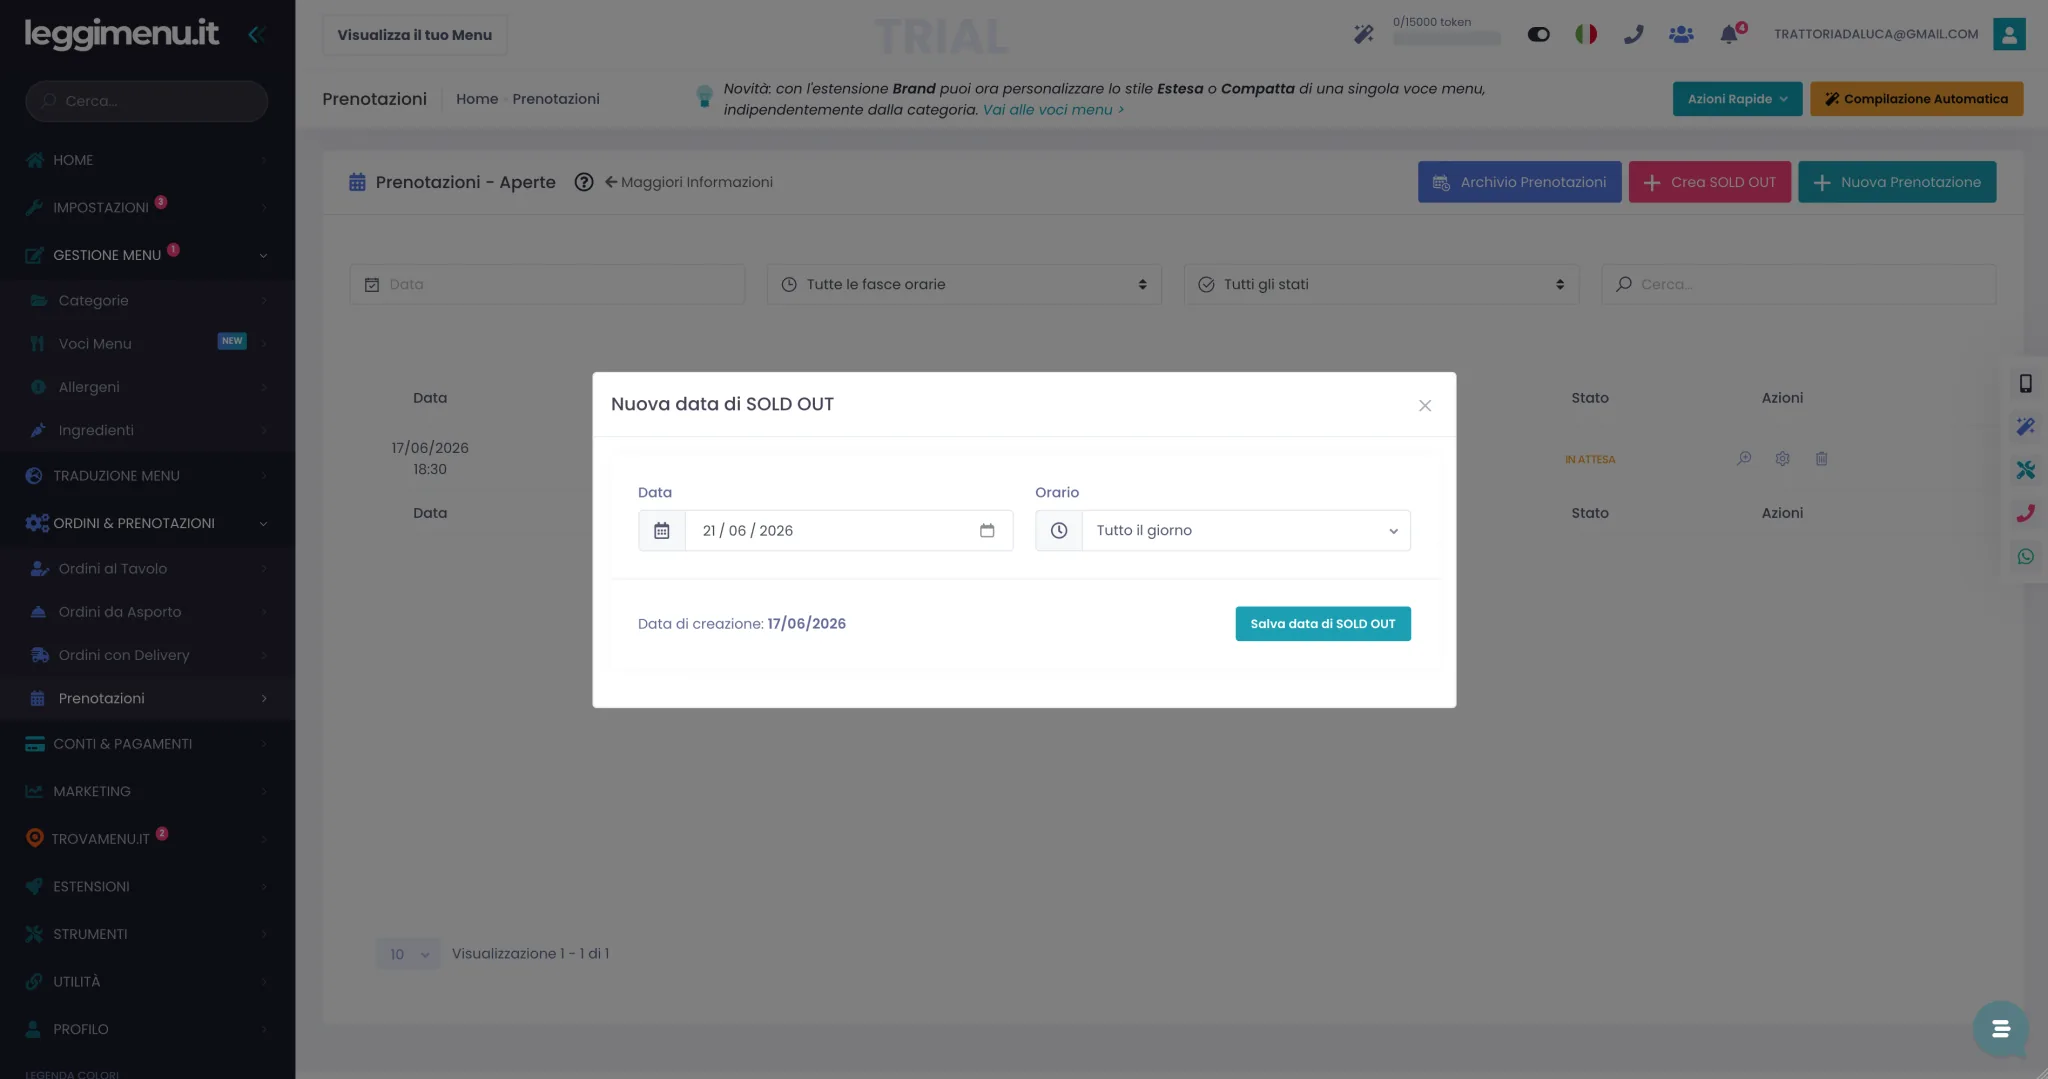This screenshot has width=2048, height=1079.
Task: Open TROVAMENU.IT sidebar section
Action: [147, 839]
